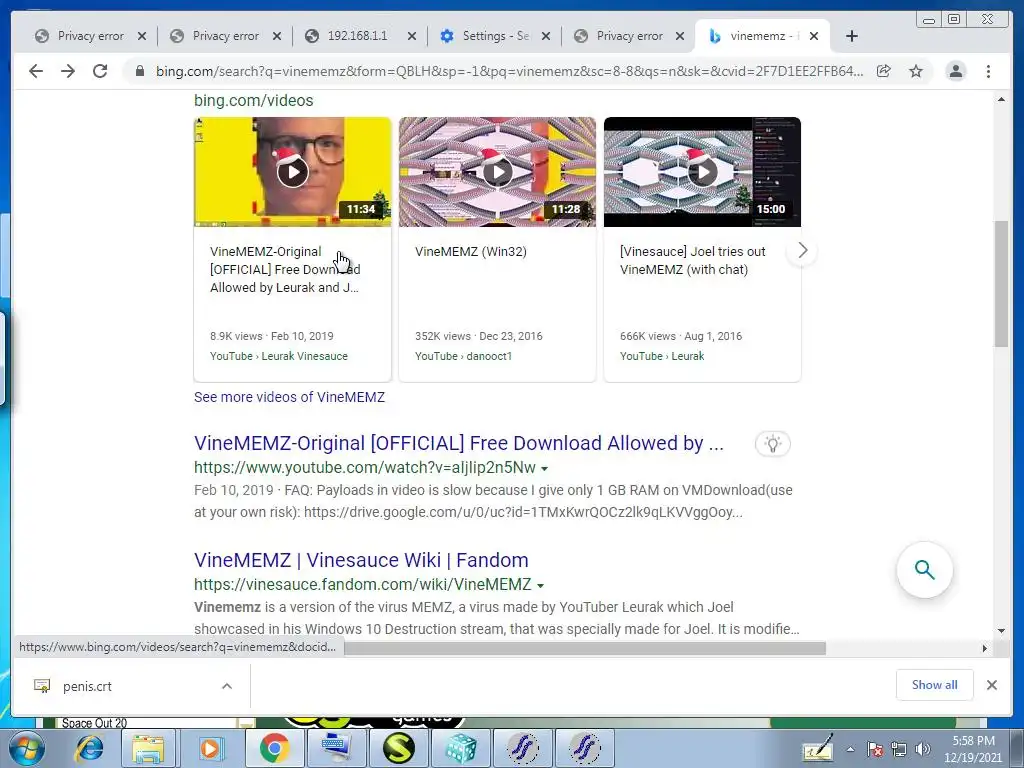Click See more videos of VineMEMZ

[x=289, y=397]
